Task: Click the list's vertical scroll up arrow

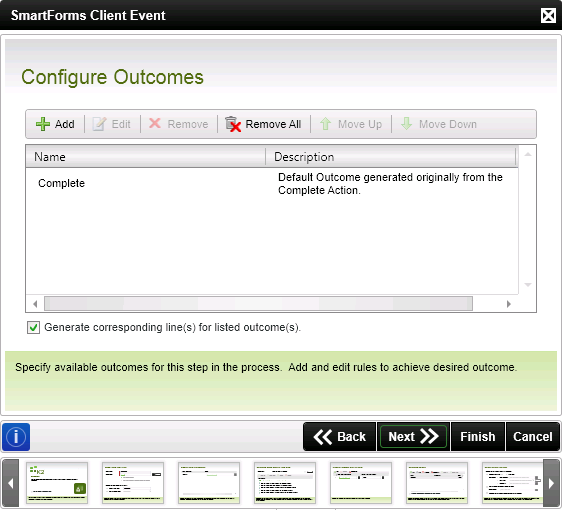Action: click(x=528, y=154)
